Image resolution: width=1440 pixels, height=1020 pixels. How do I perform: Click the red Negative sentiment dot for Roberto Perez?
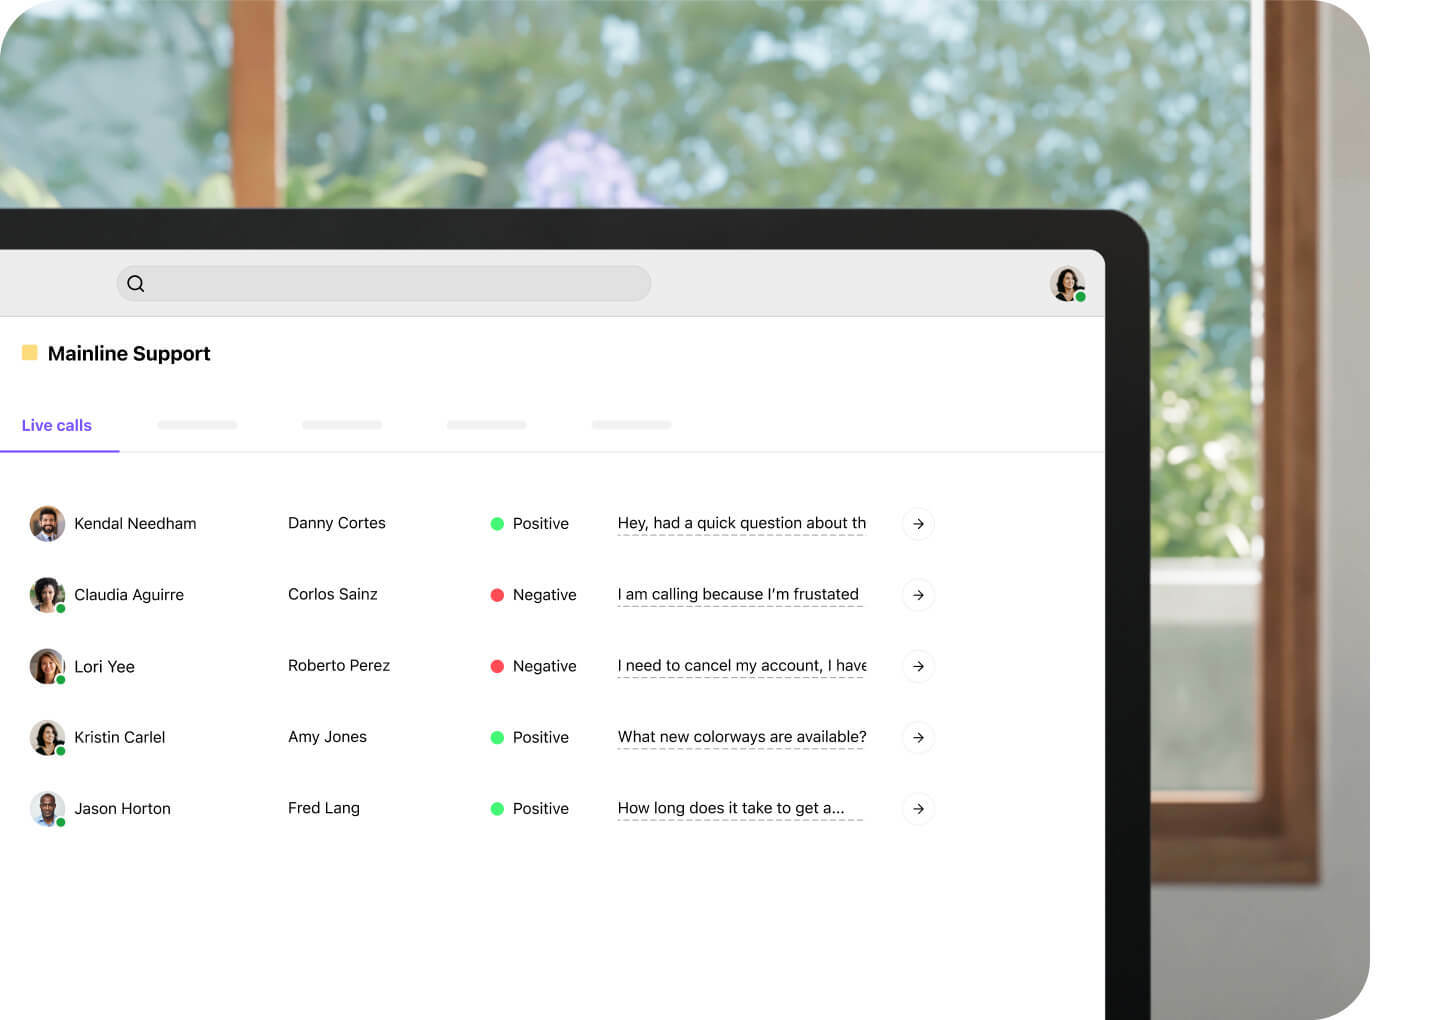[497, 666]
